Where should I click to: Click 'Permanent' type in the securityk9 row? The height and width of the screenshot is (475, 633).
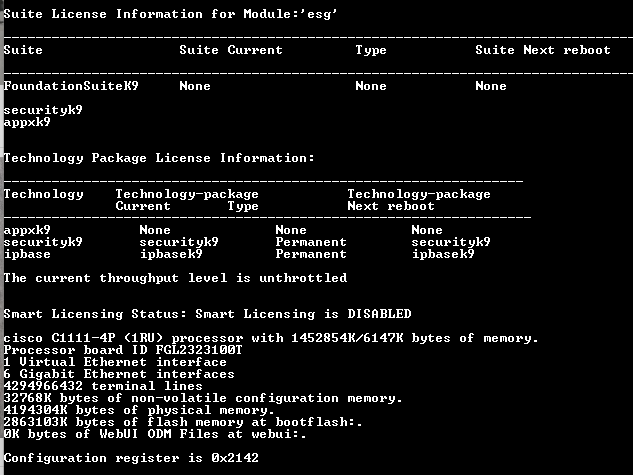pos(311,242)
